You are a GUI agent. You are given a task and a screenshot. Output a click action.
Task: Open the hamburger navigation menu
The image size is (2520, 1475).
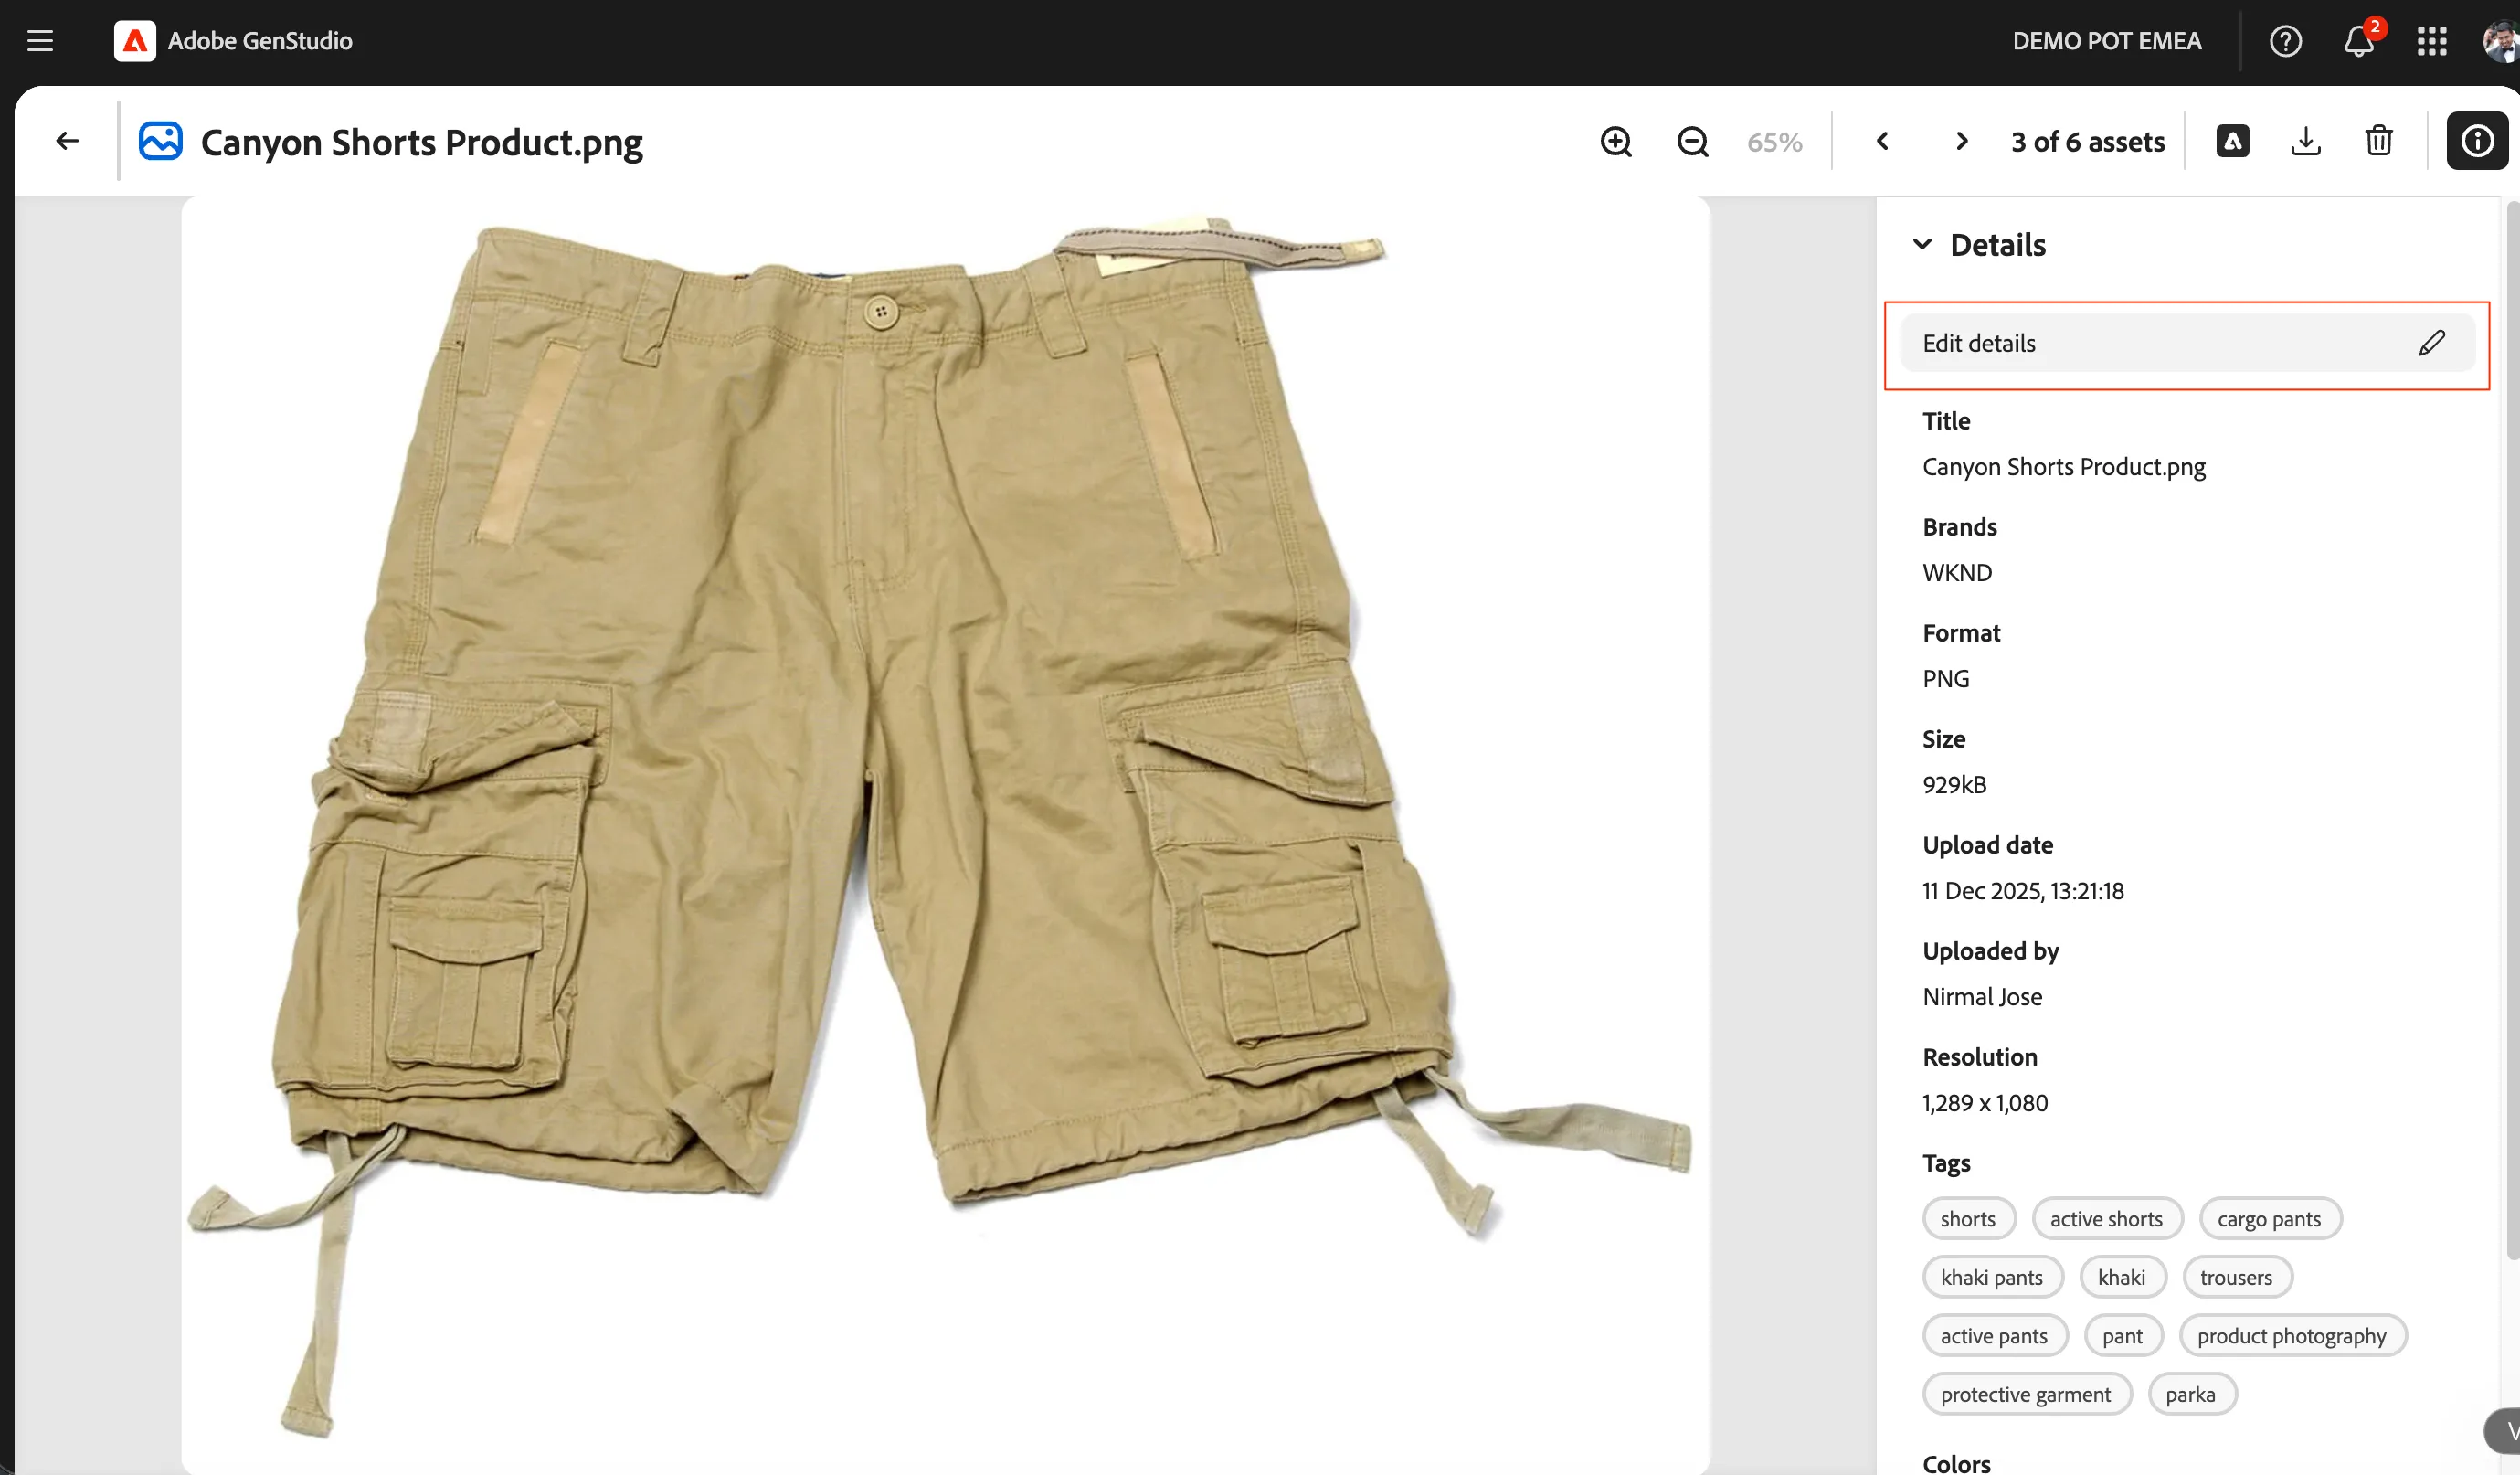coord(40,41)
